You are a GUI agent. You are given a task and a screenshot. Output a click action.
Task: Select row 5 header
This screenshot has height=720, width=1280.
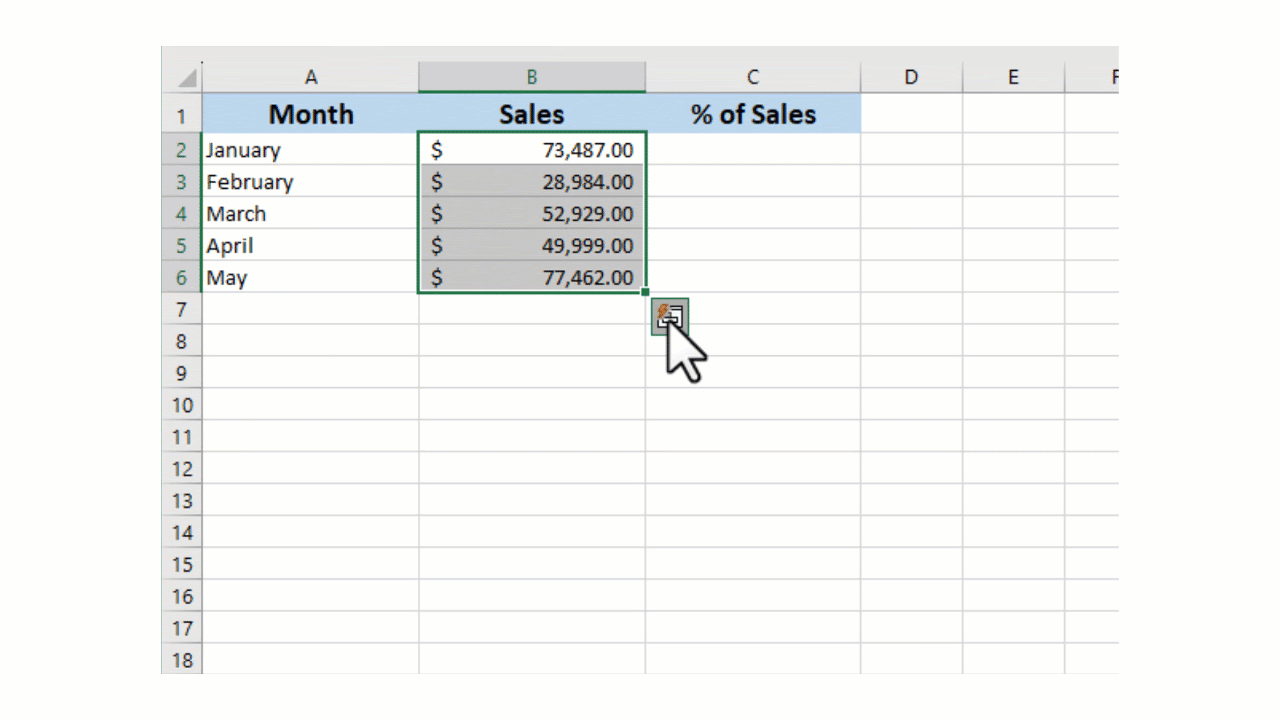point(181,246)
